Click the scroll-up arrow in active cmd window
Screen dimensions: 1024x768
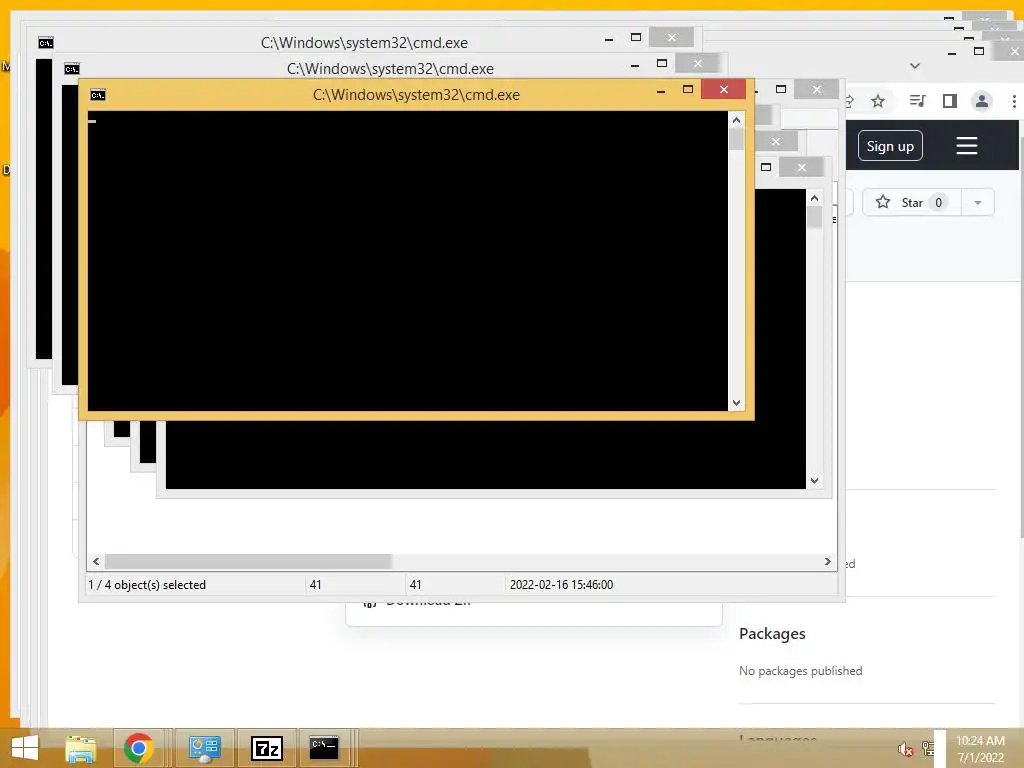(x=736, y=120)
